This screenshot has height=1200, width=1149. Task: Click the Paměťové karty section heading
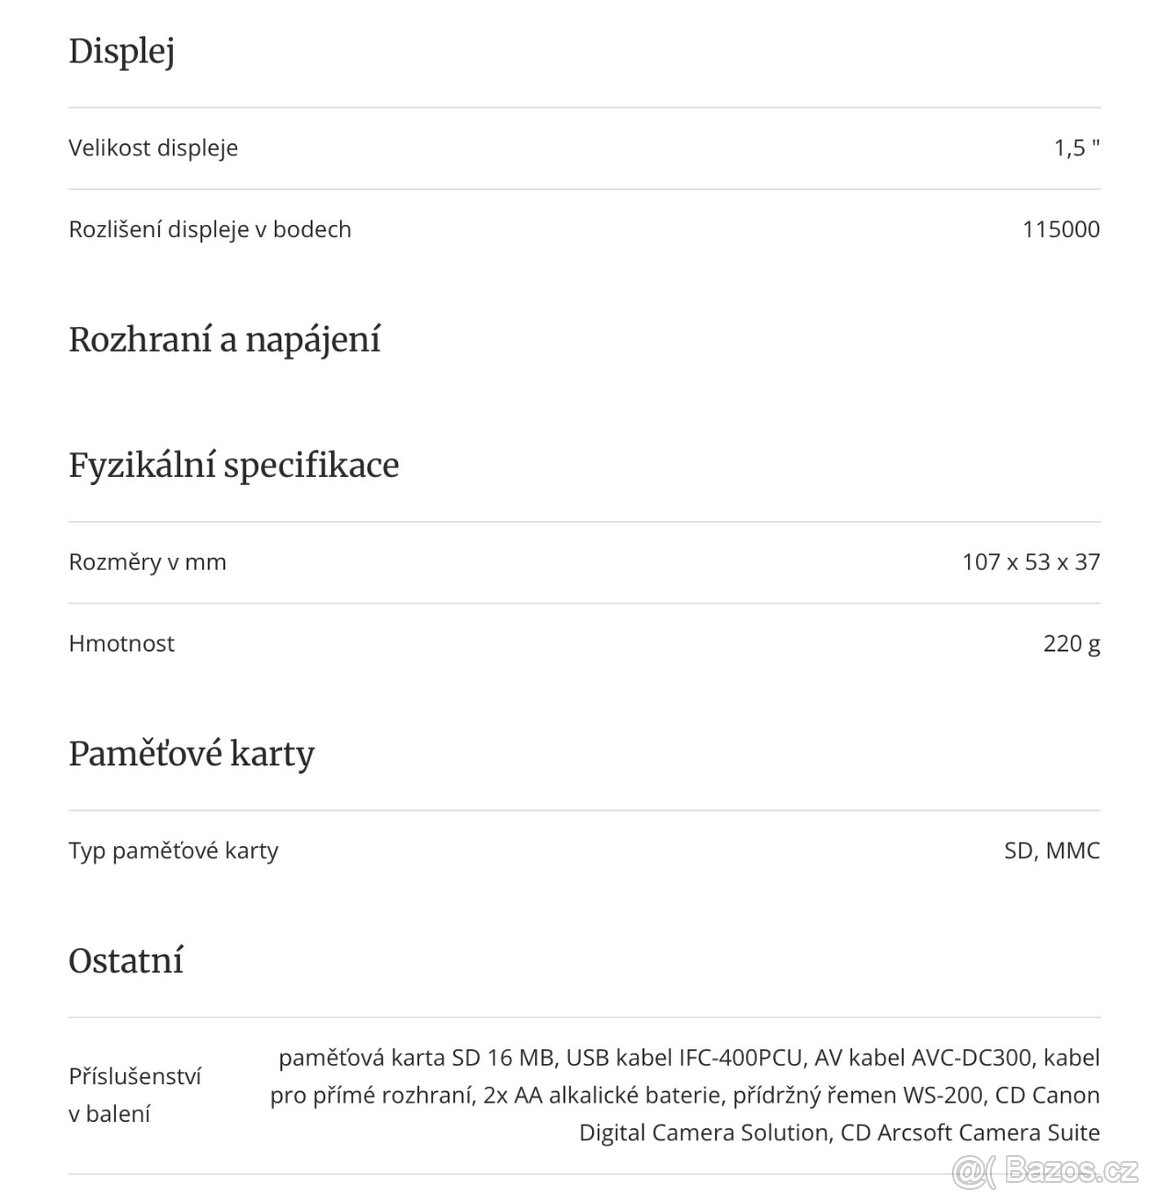click(191, 753)
